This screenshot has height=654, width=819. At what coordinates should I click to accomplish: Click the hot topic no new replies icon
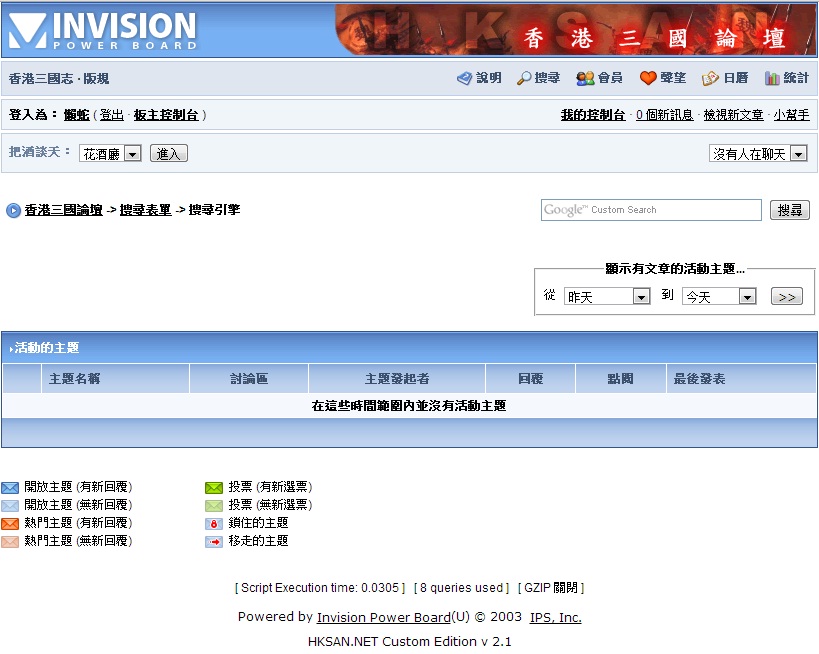[x=10, y=542]
